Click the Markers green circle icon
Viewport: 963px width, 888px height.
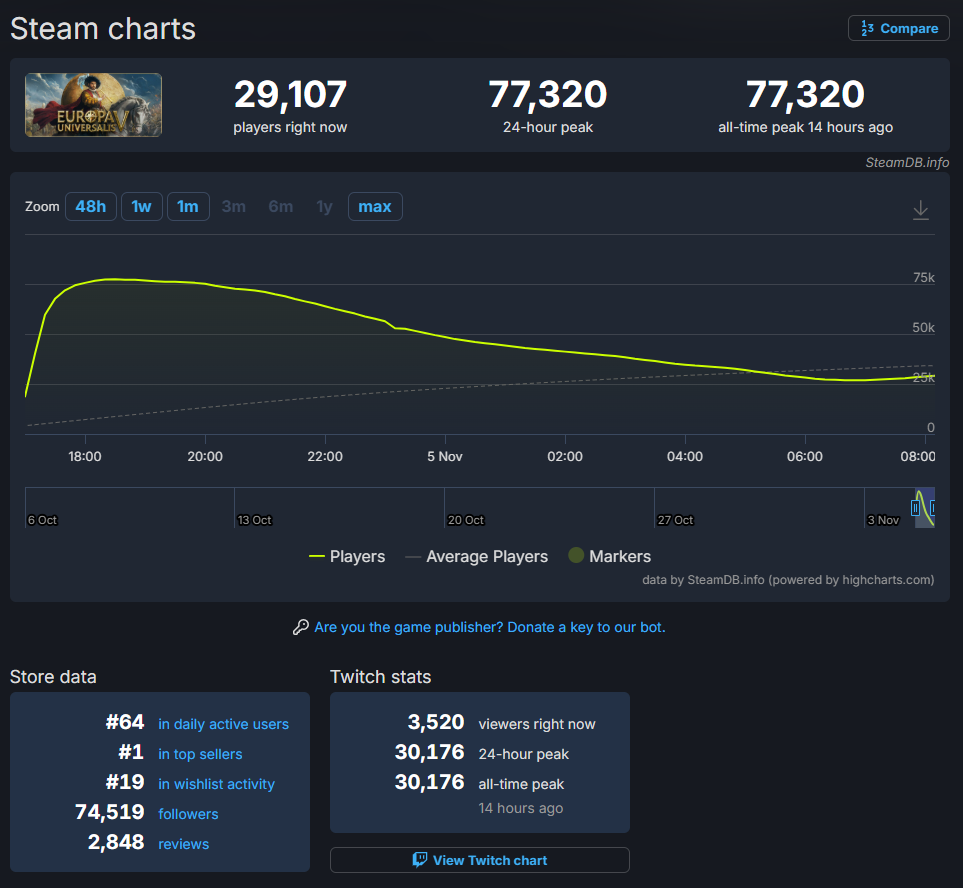[576, 556]
